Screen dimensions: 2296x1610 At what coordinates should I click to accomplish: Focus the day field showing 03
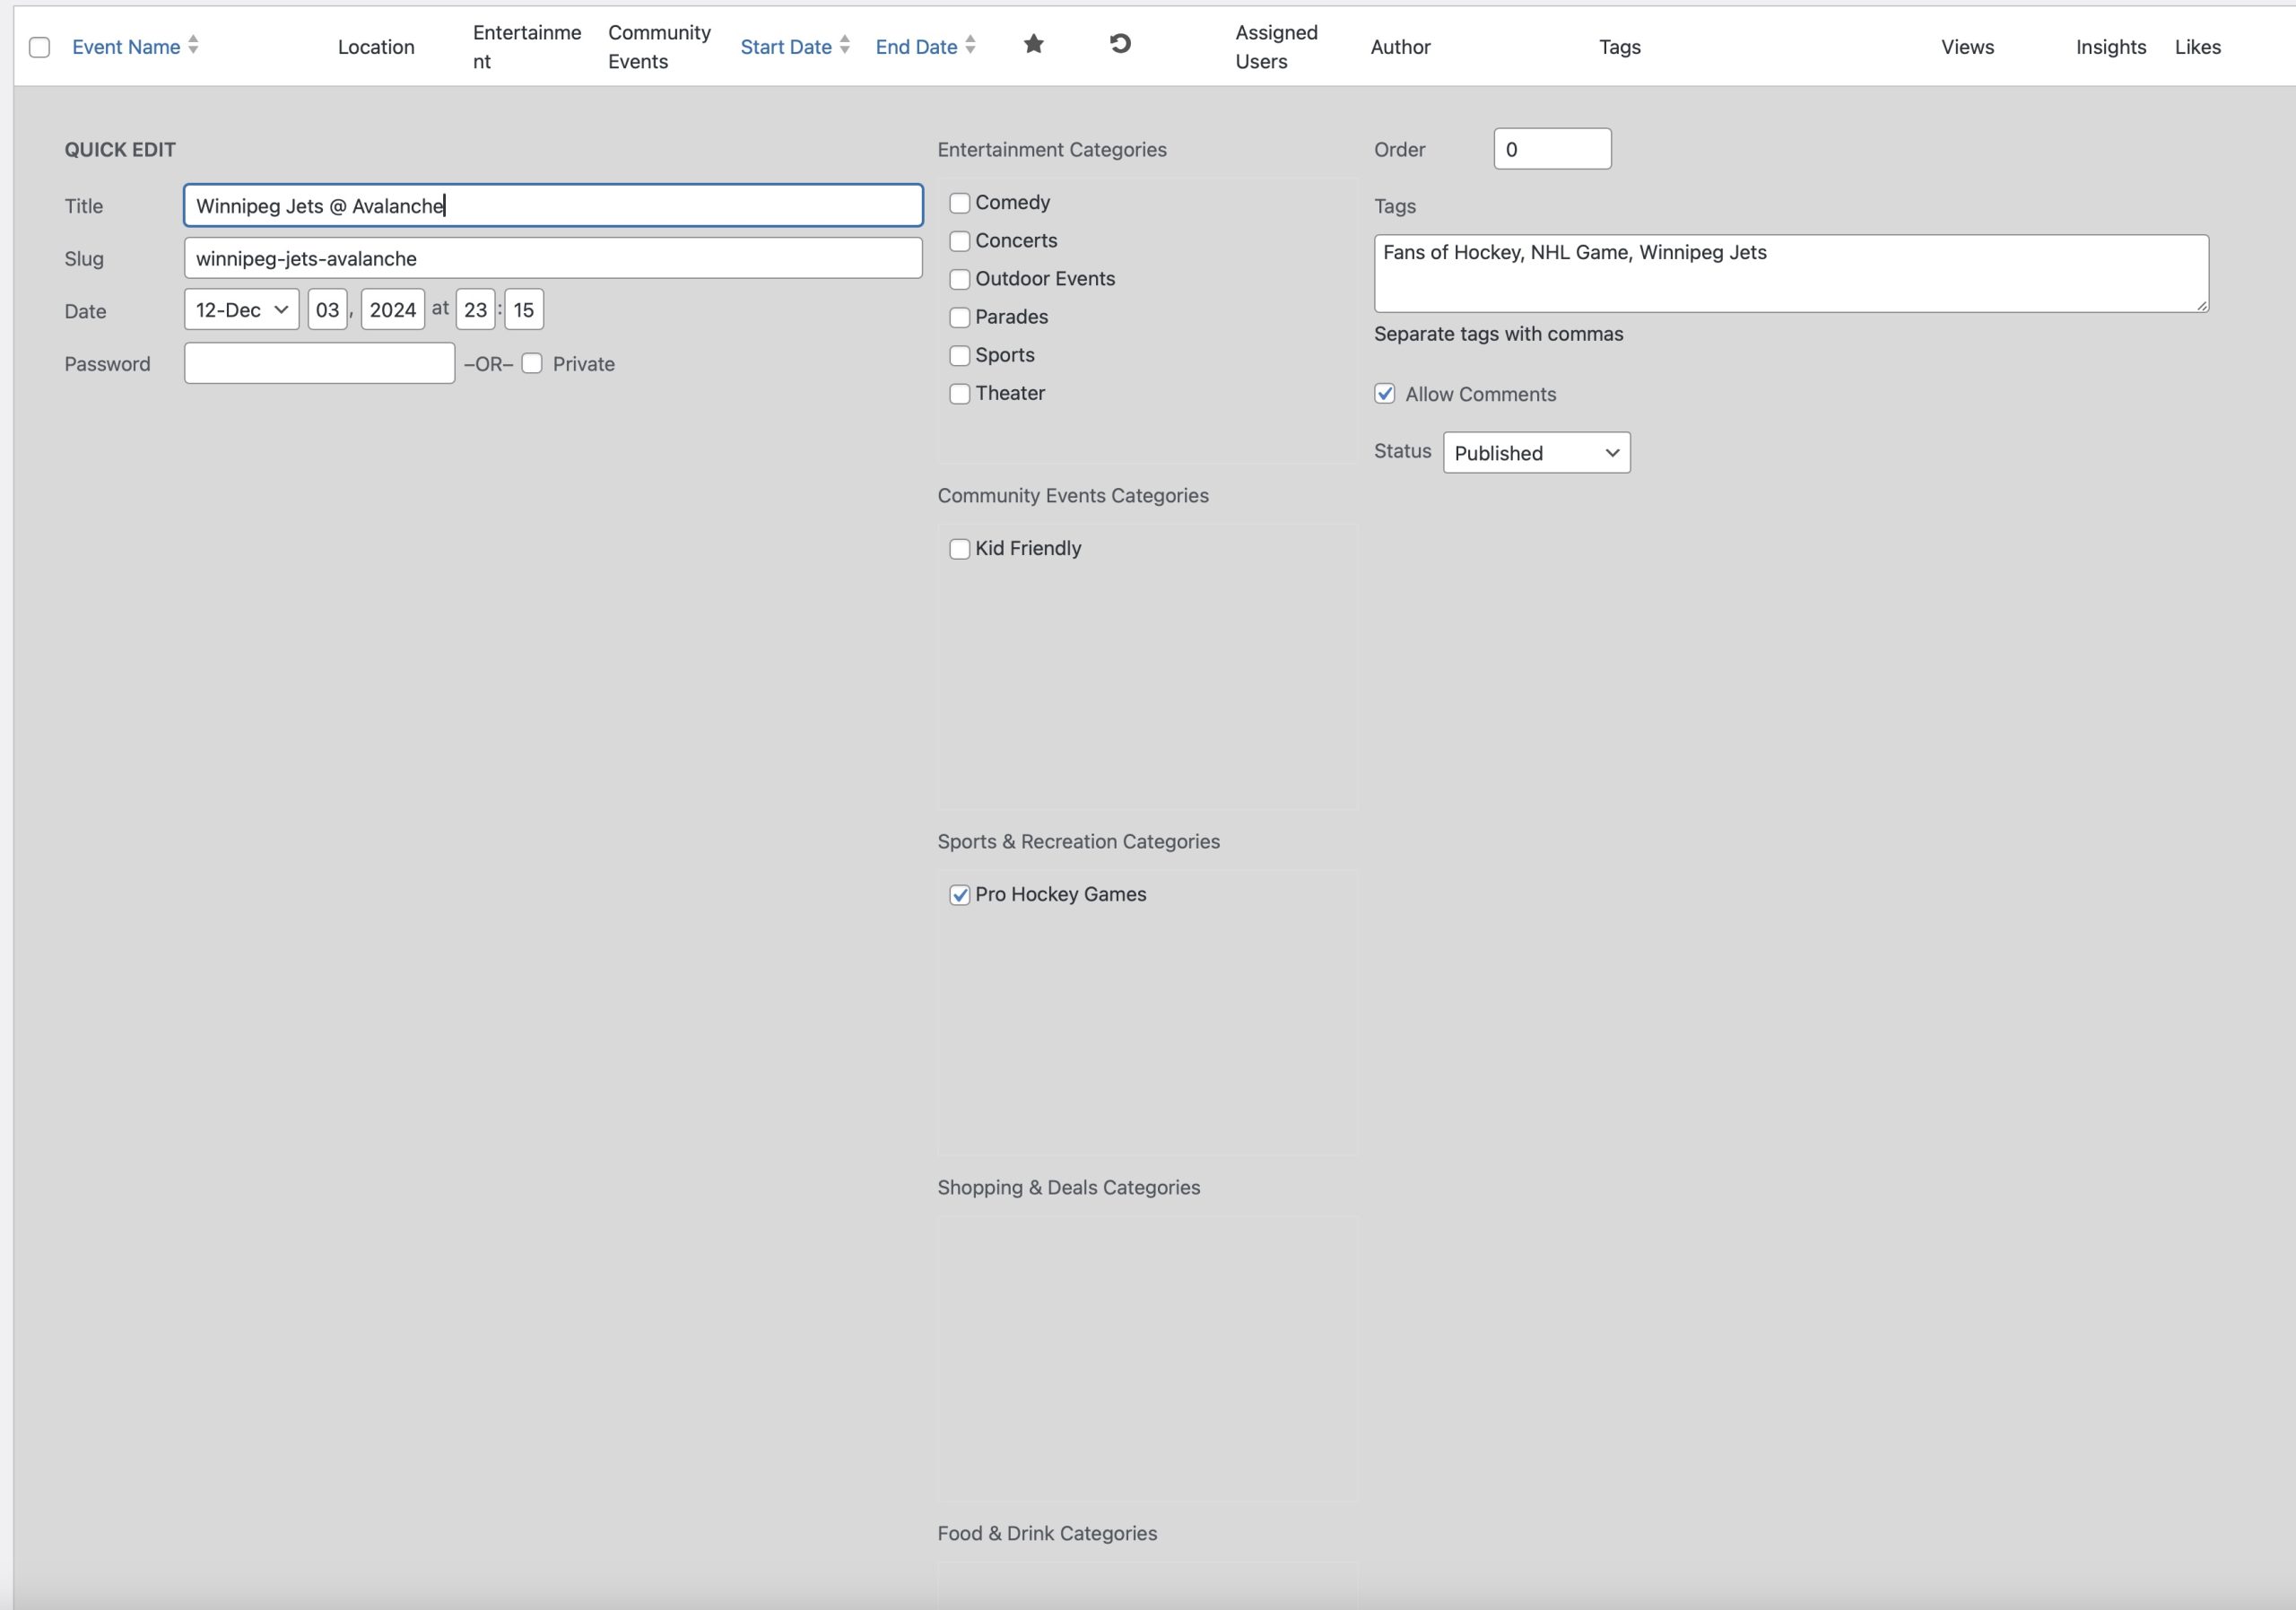point(328,310)
